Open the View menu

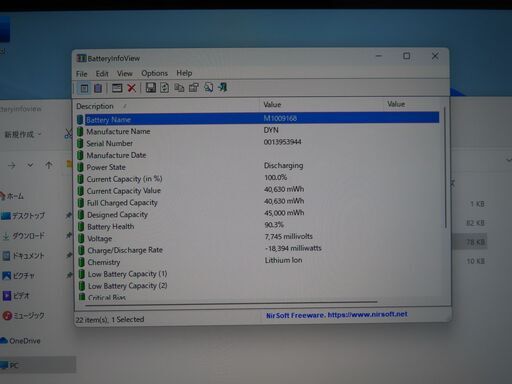125,73
